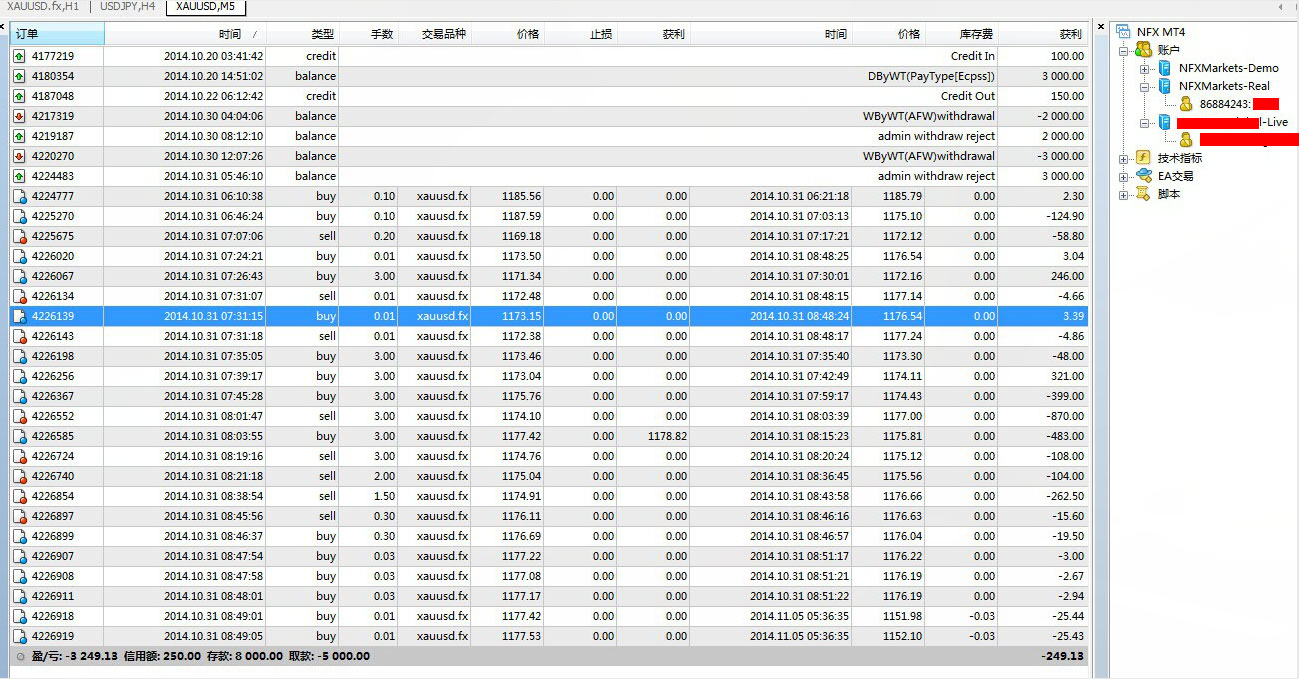
Task: Click the EA交易 expert advisors icon
Action: tap(1143, 176)
